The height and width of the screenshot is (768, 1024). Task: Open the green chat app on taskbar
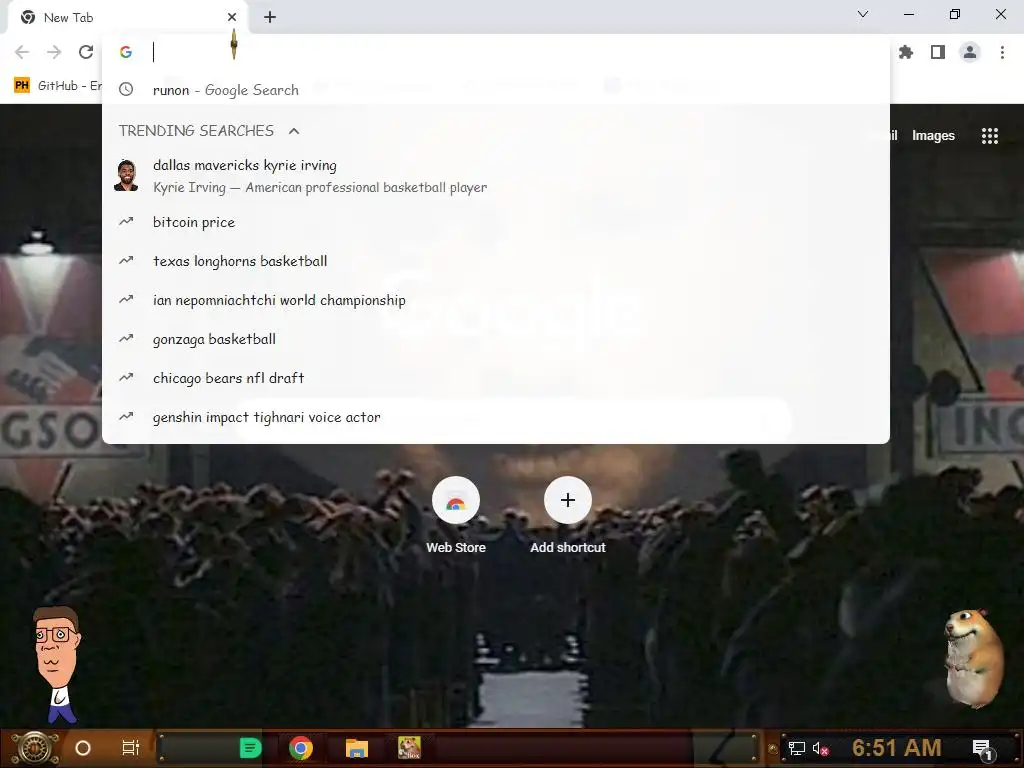tap(250, 748)
